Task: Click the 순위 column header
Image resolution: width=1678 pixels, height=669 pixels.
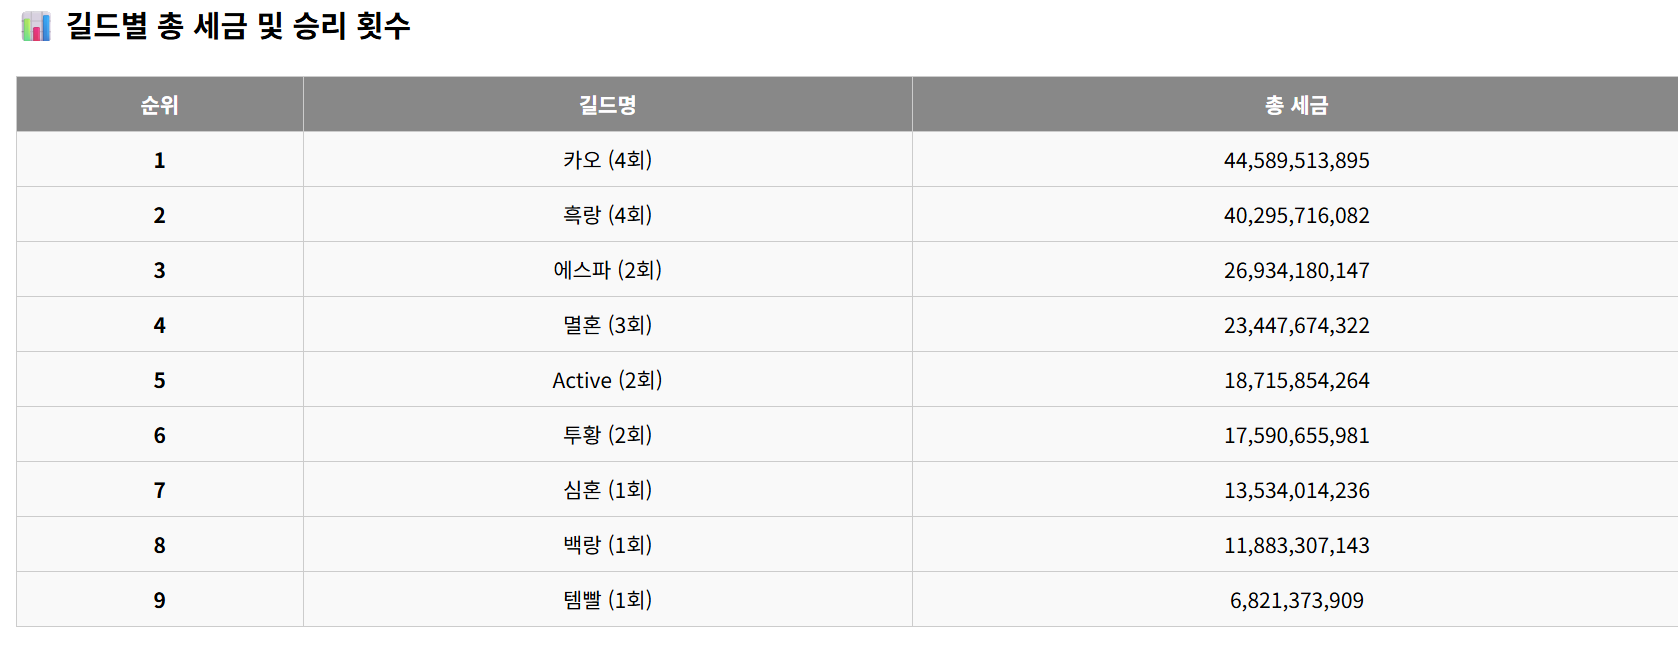Action: click(159, 105)
